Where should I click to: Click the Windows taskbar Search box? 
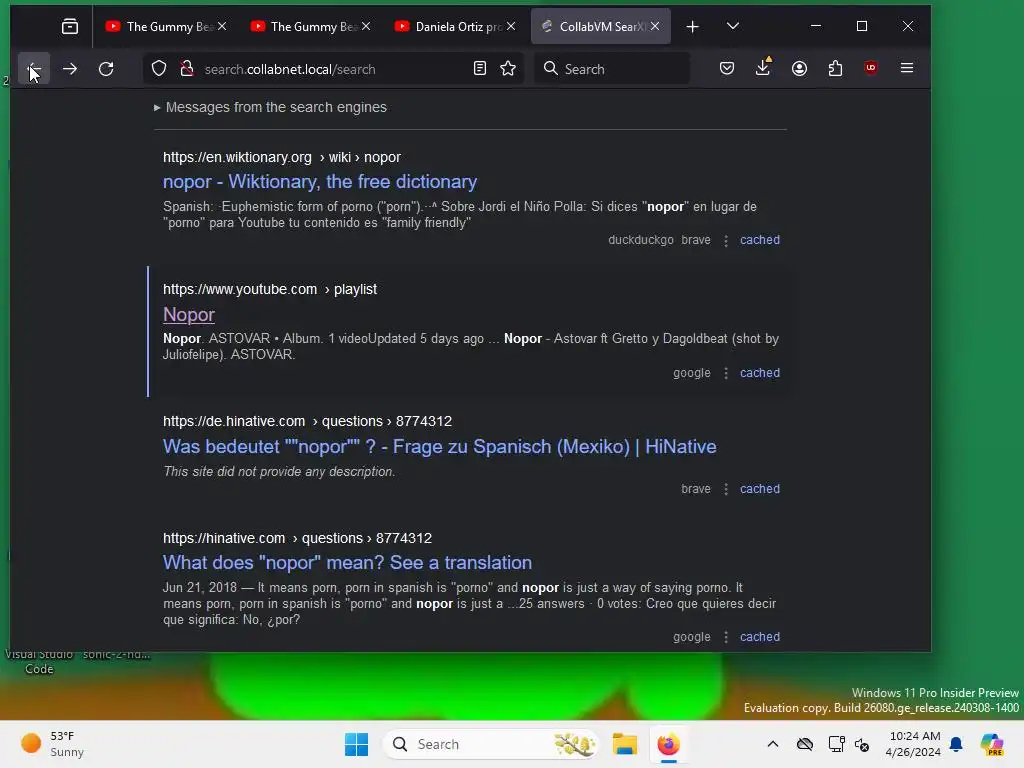click(x=490, y=744)
